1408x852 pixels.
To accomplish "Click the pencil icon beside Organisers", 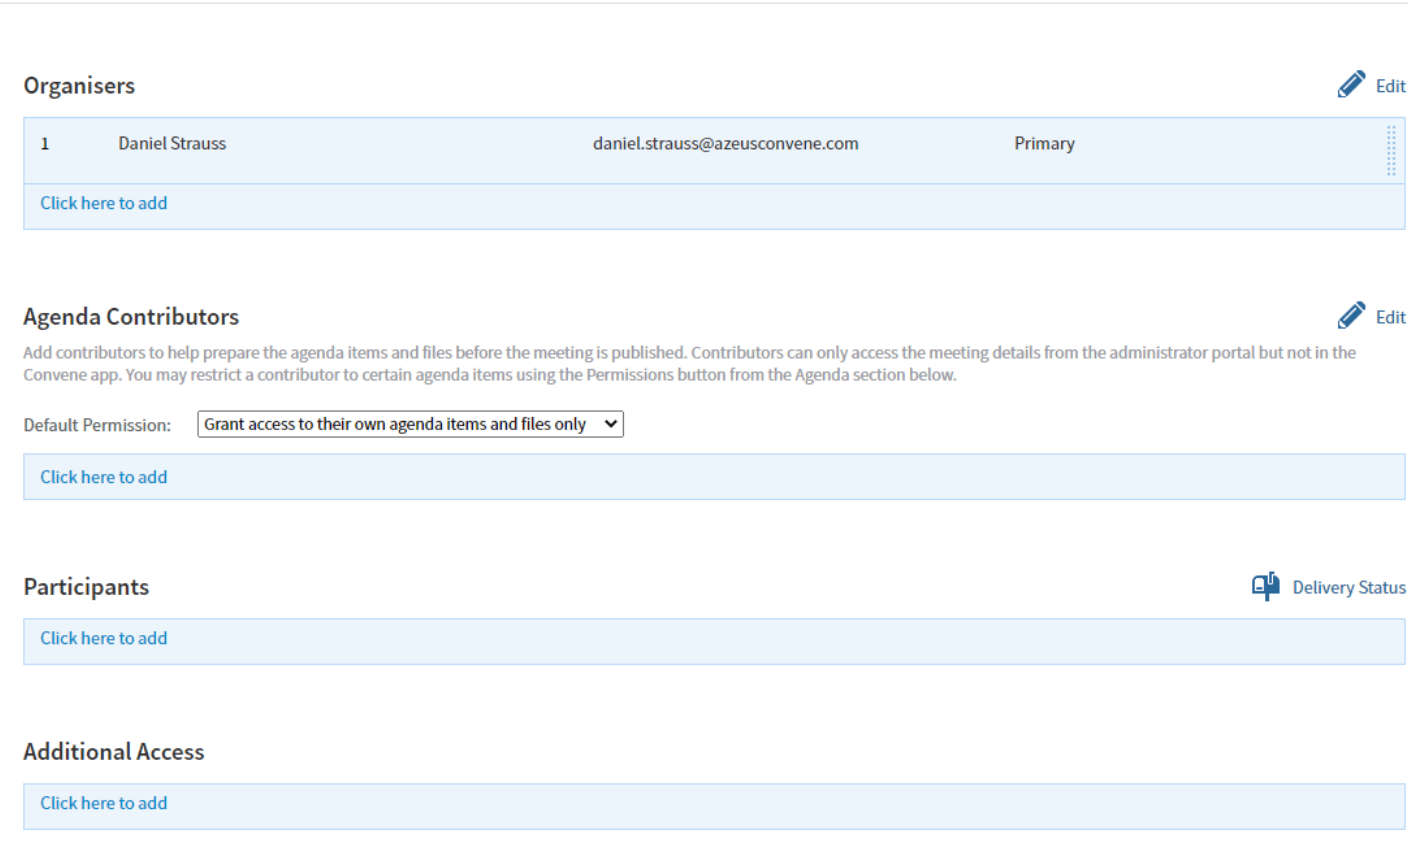I will click(x=1351, y=85).
